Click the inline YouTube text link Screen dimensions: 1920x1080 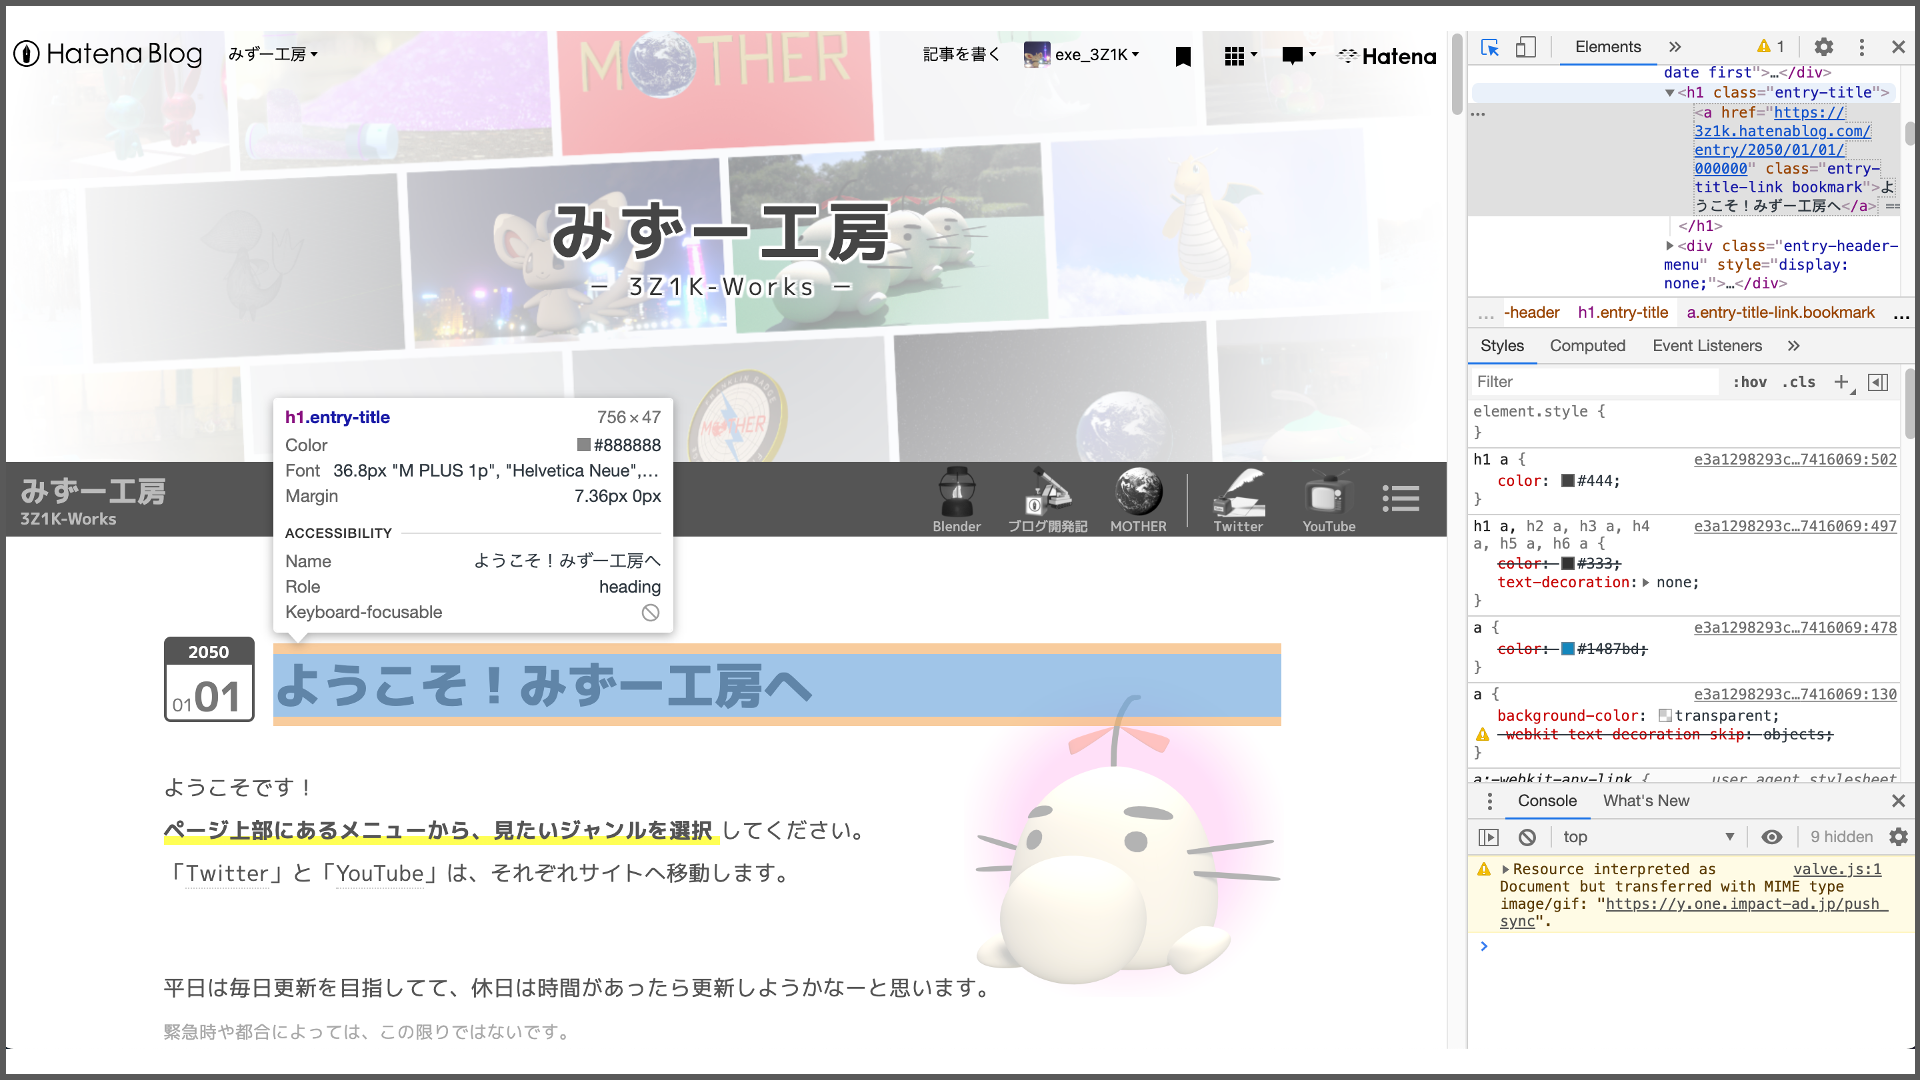pos(380,874)
